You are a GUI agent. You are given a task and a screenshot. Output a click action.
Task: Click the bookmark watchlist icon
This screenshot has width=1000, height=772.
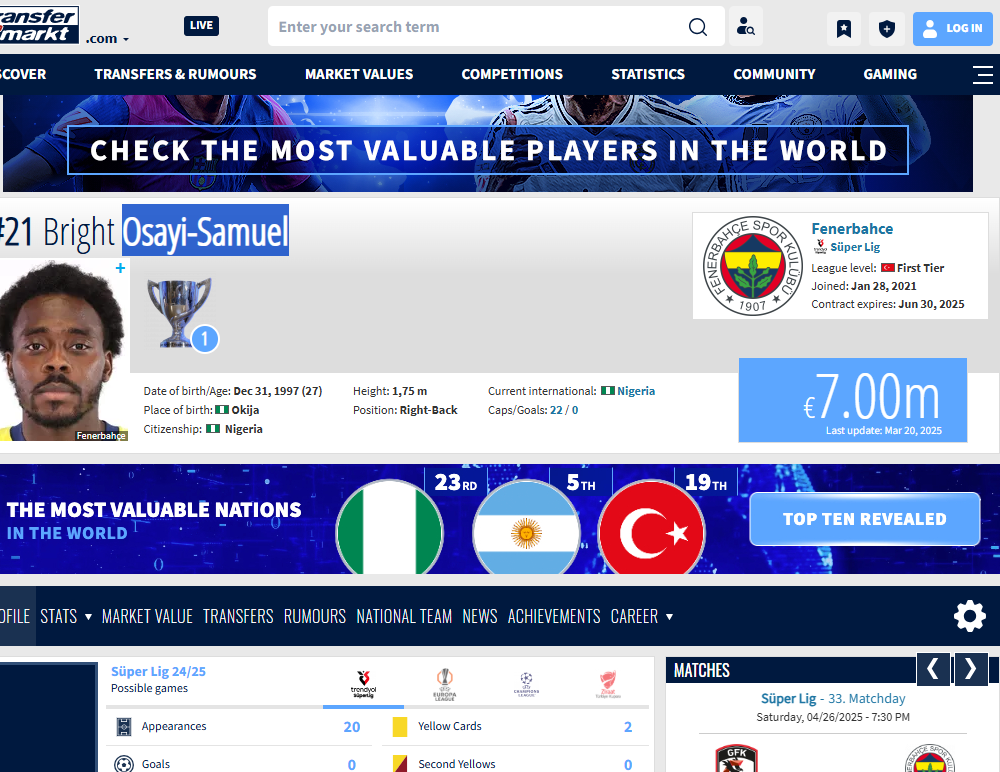[x=843, y=29]
